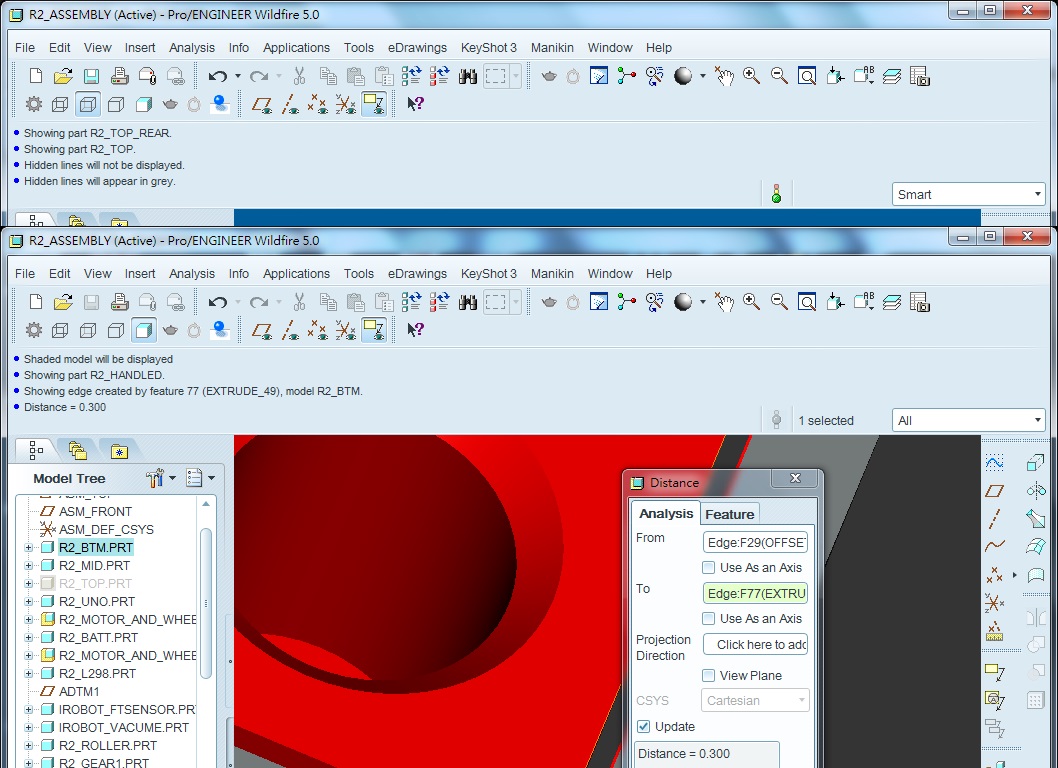This screenshot has height=768, width=1058.
Task: Open a file in front window toolbar
Action: [63, 302]
